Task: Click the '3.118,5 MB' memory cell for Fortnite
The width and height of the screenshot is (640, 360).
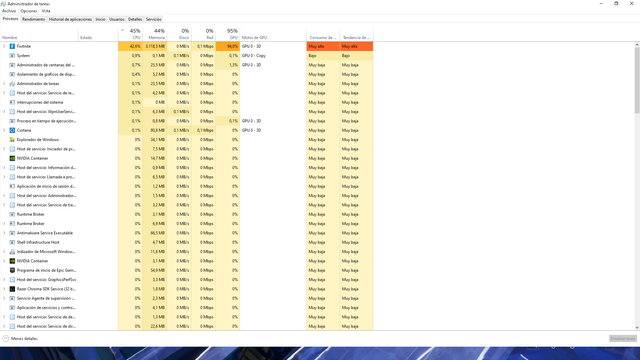Action: pyautogui.click(x=155, y=46)
